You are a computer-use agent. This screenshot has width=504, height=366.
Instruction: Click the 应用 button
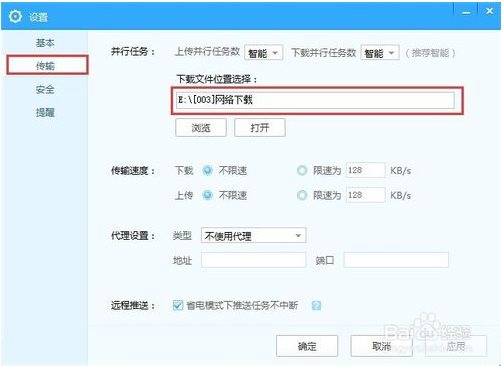pyautogui.click(x=456, y=346)
